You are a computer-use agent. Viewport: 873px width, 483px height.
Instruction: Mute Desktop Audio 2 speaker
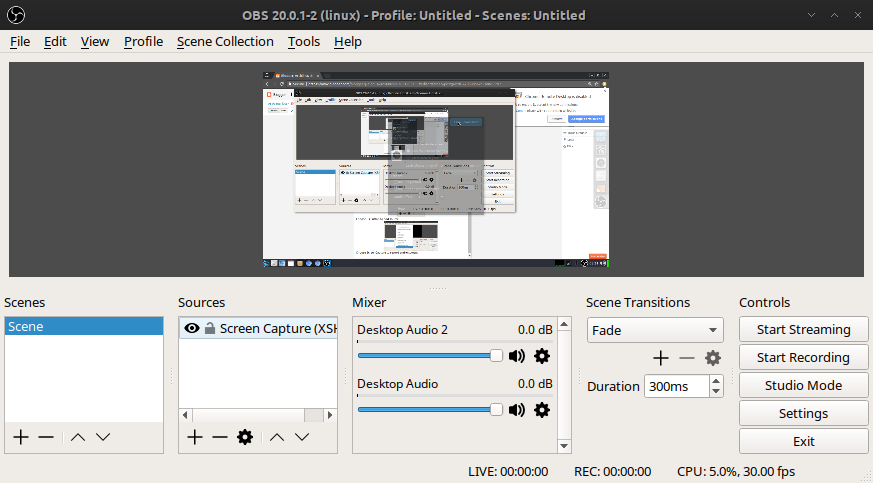(517, 356)
